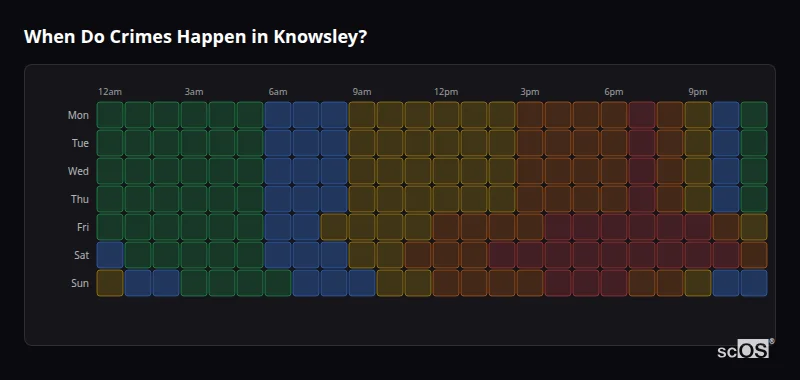Choose the Friday 11pm yellow cell
This screenshot has width=800, height=380.
click(x=754, y=227)
